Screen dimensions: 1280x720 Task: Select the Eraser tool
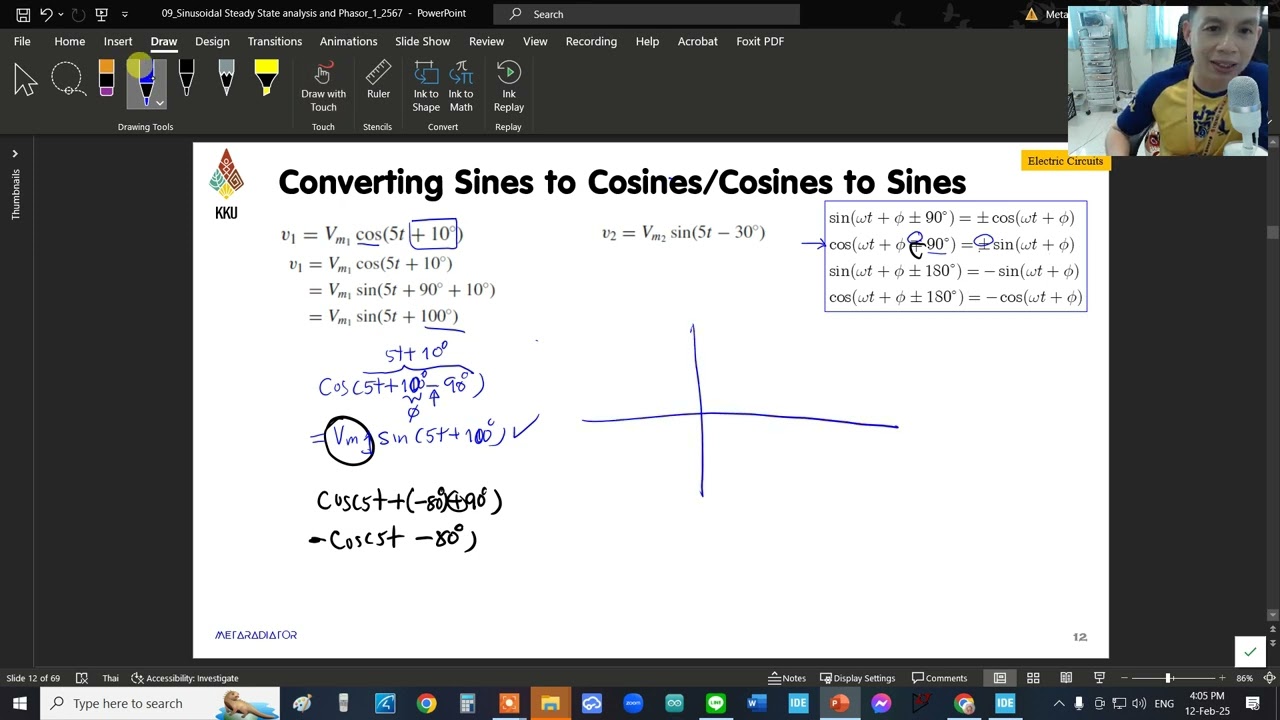(106, 79)
